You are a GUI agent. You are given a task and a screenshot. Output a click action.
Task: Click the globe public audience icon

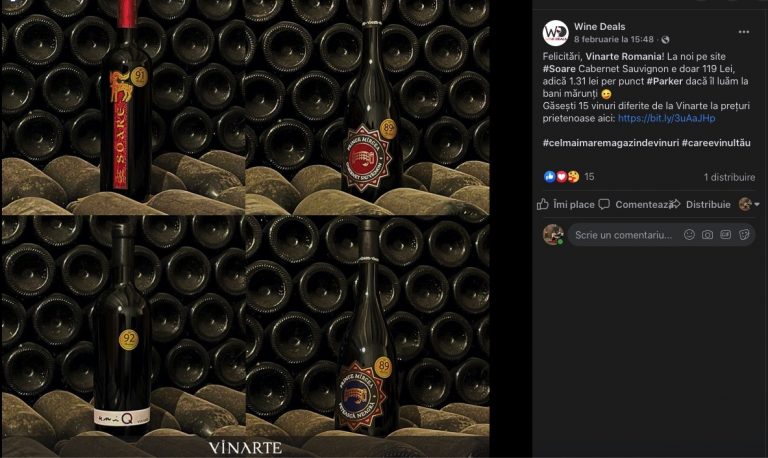pyautogui.click(x=665, y=39)
